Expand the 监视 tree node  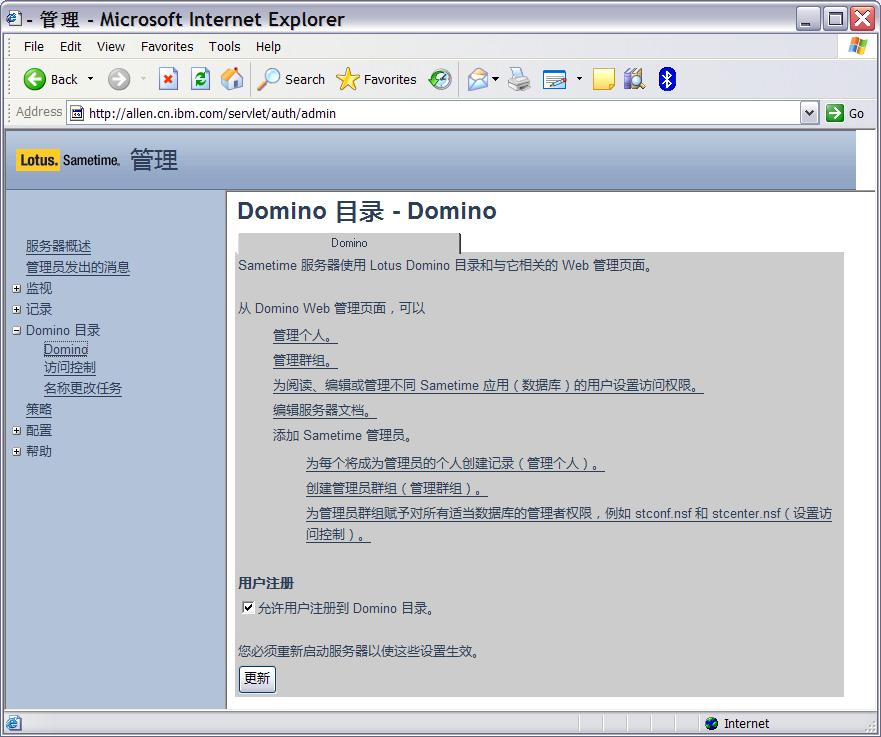17,288
